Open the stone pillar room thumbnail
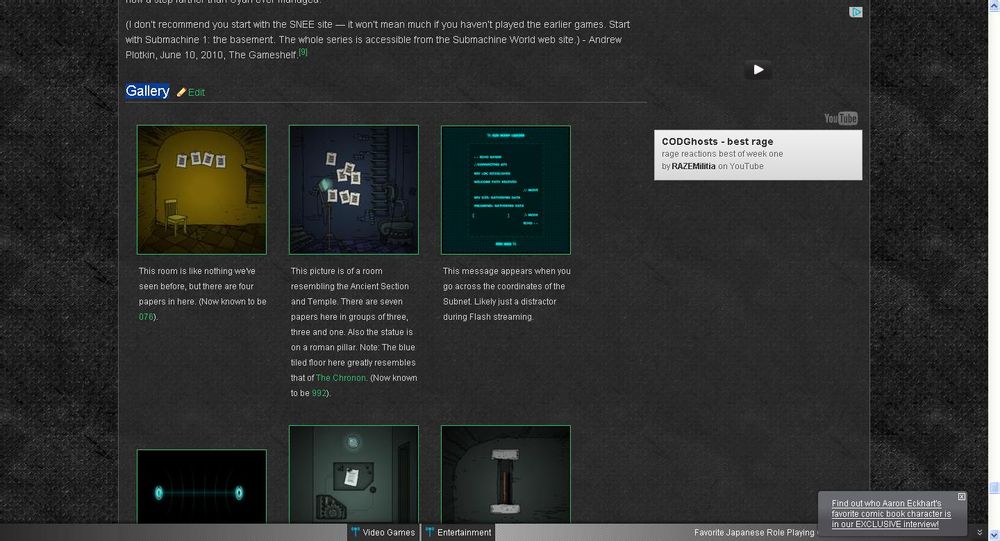The height and width of the screenshot is (541, 1000). point(506,475)
